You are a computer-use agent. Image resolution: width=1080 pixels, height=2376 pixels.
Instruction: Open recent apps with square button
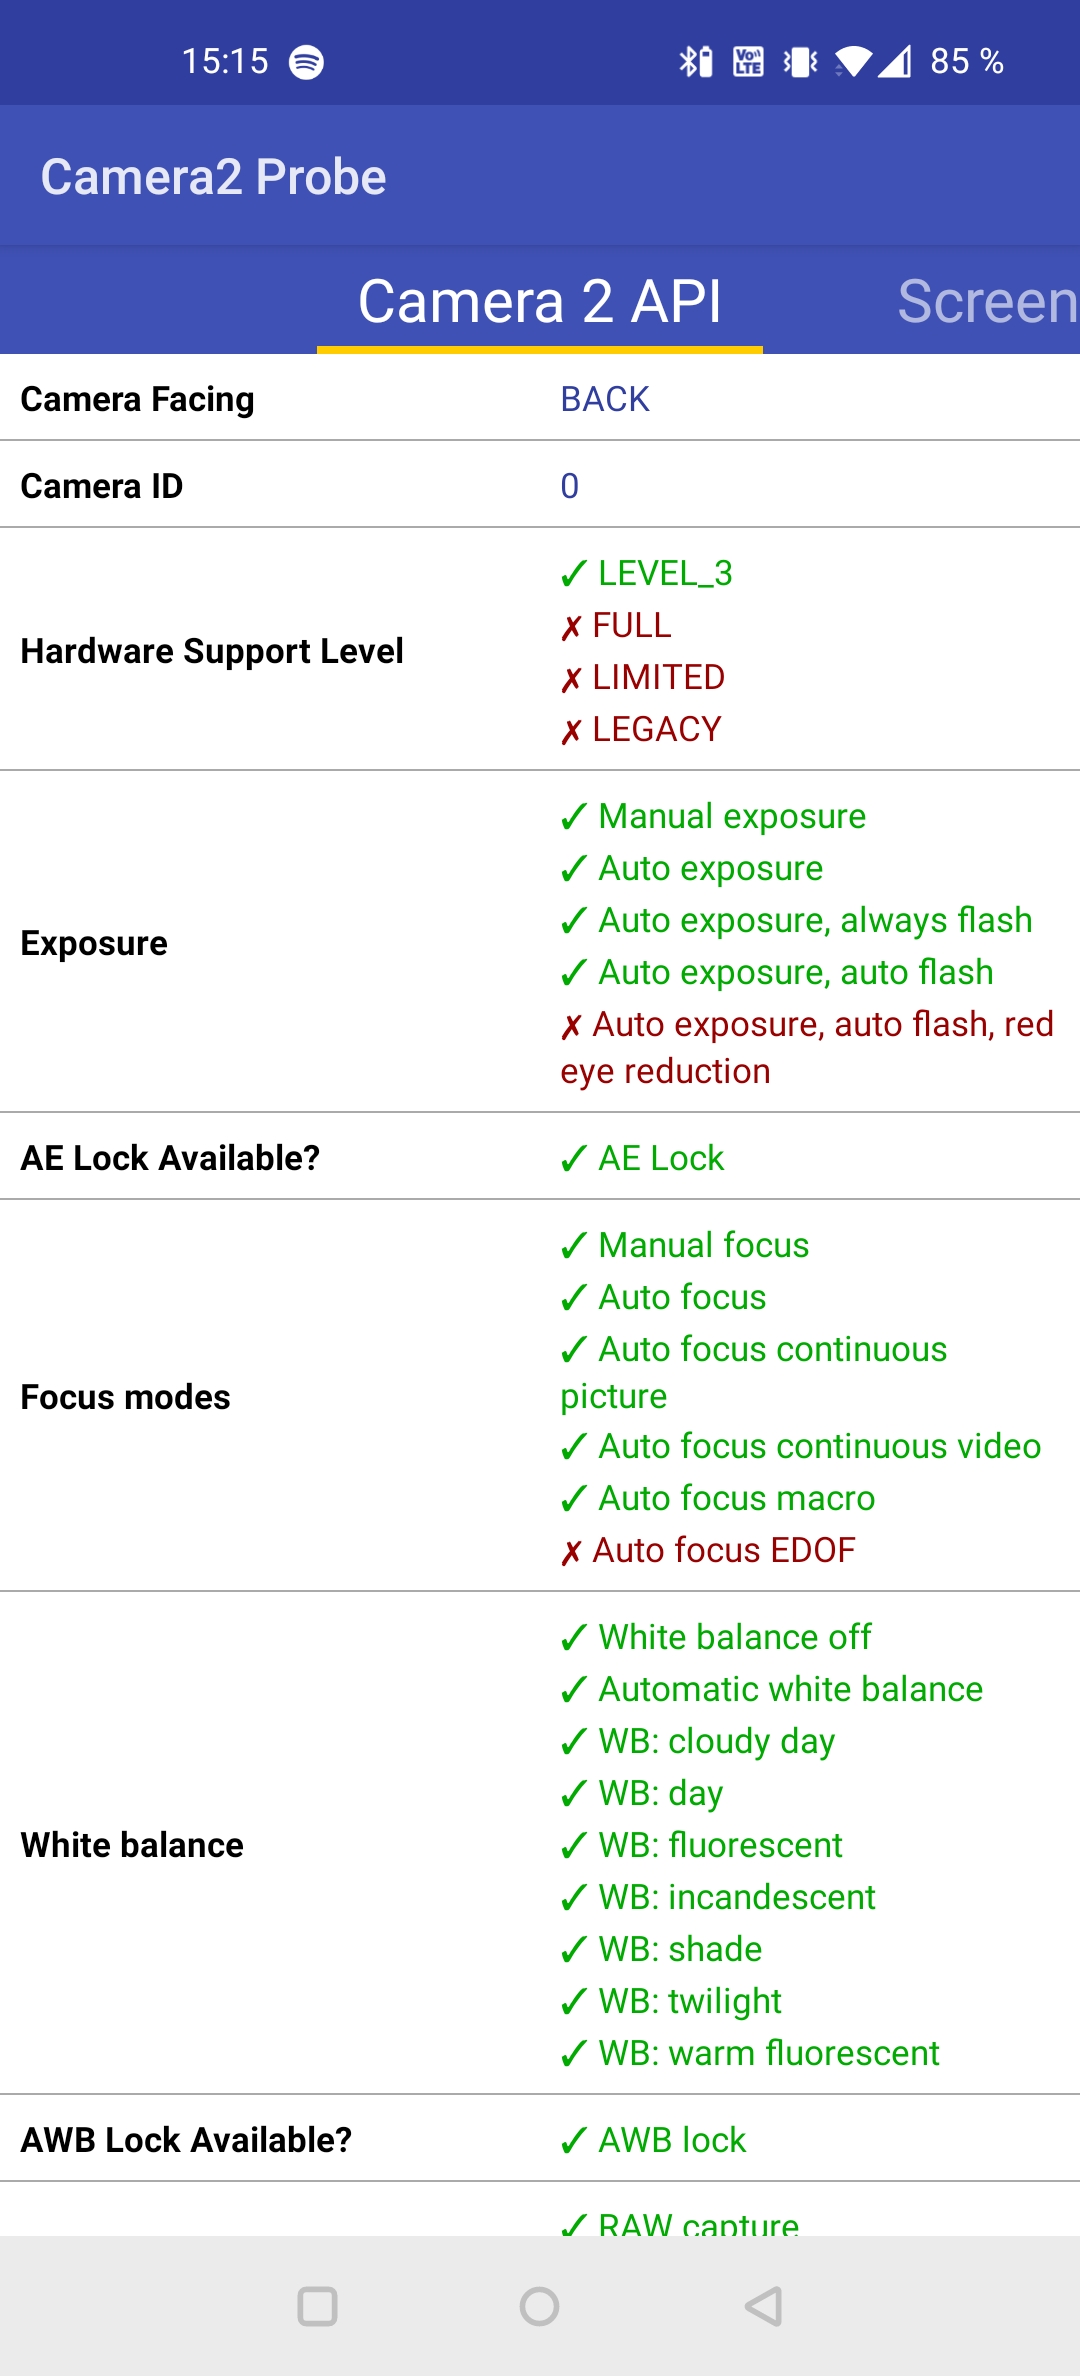click(x=318, y=2306)
